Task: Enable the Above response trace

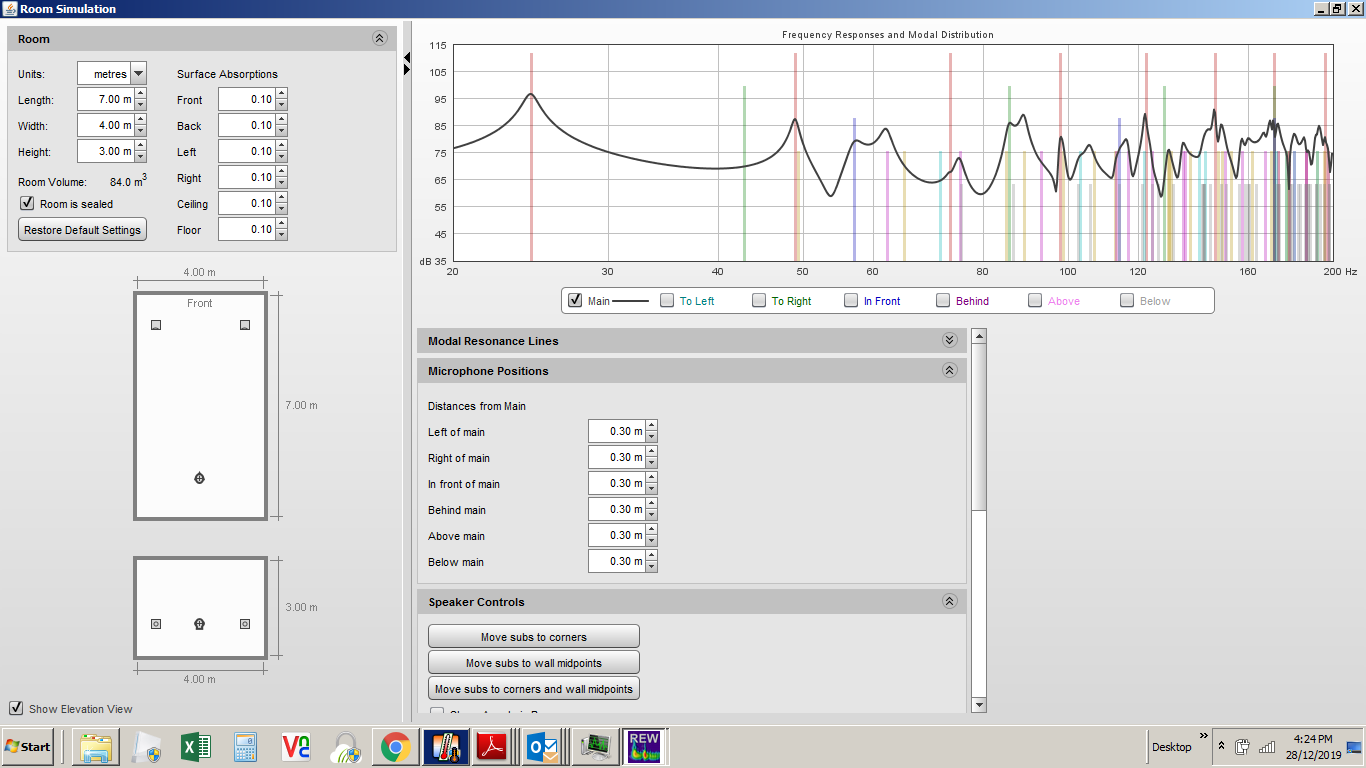Action: (1035, 300)
